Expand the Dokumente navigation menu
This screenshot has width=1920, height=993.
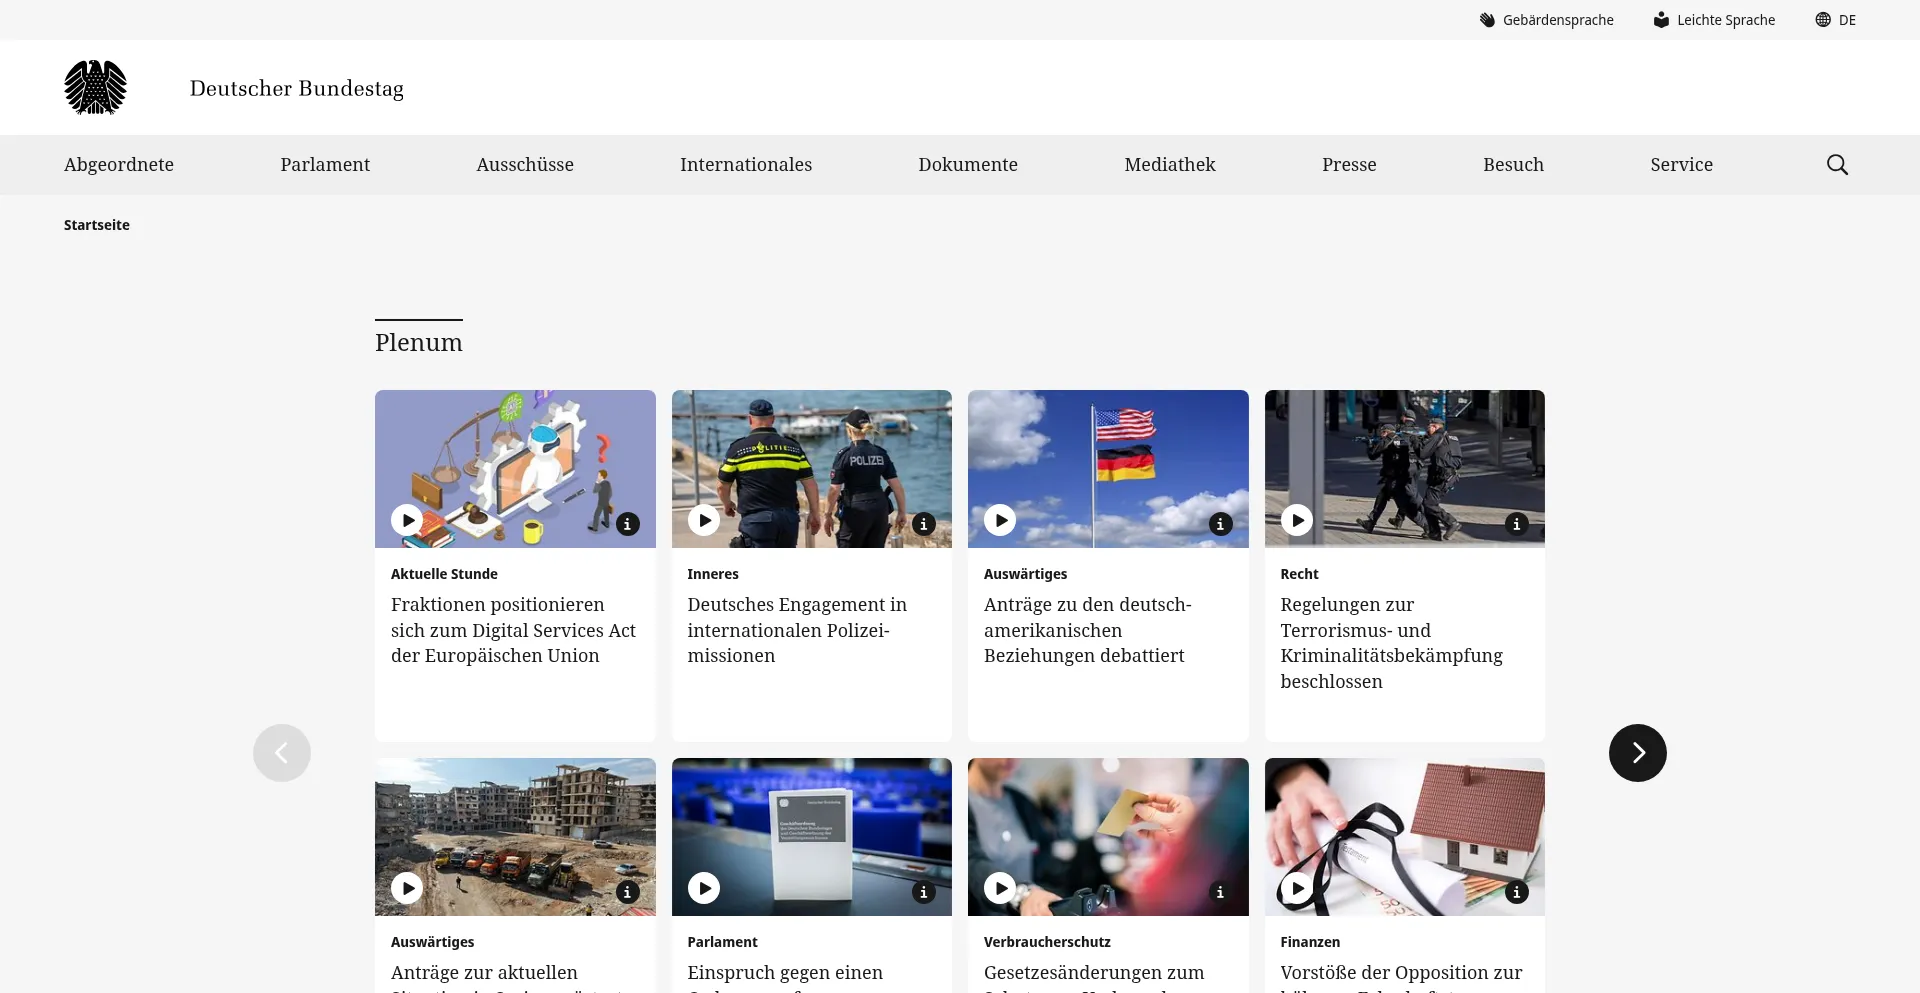coord(967,165)
